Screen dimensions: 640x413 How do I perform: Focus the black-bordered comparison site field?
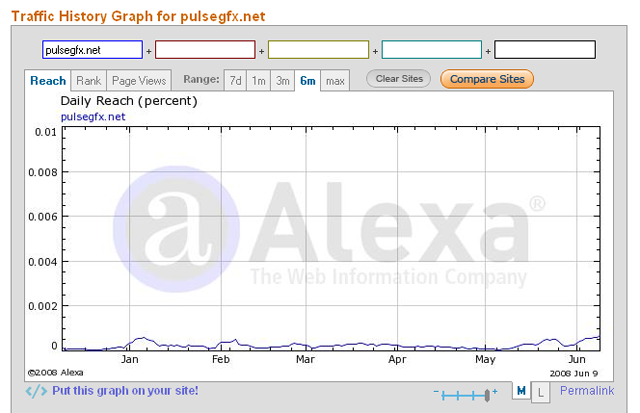(x=545, y=50)
